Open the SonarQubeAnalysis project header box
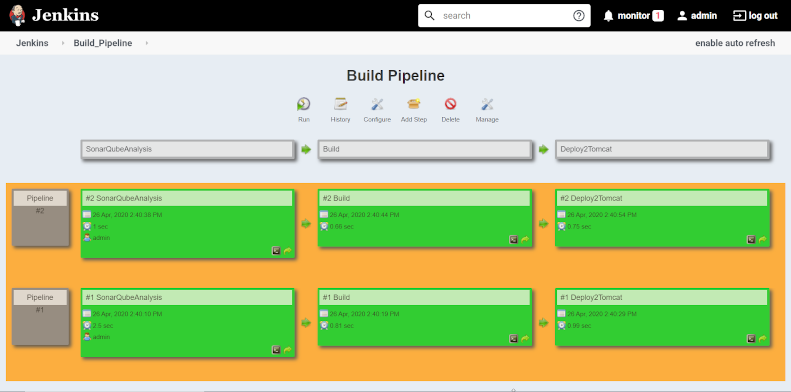Screen dimensions: 791x392 [x=187, y=149]
